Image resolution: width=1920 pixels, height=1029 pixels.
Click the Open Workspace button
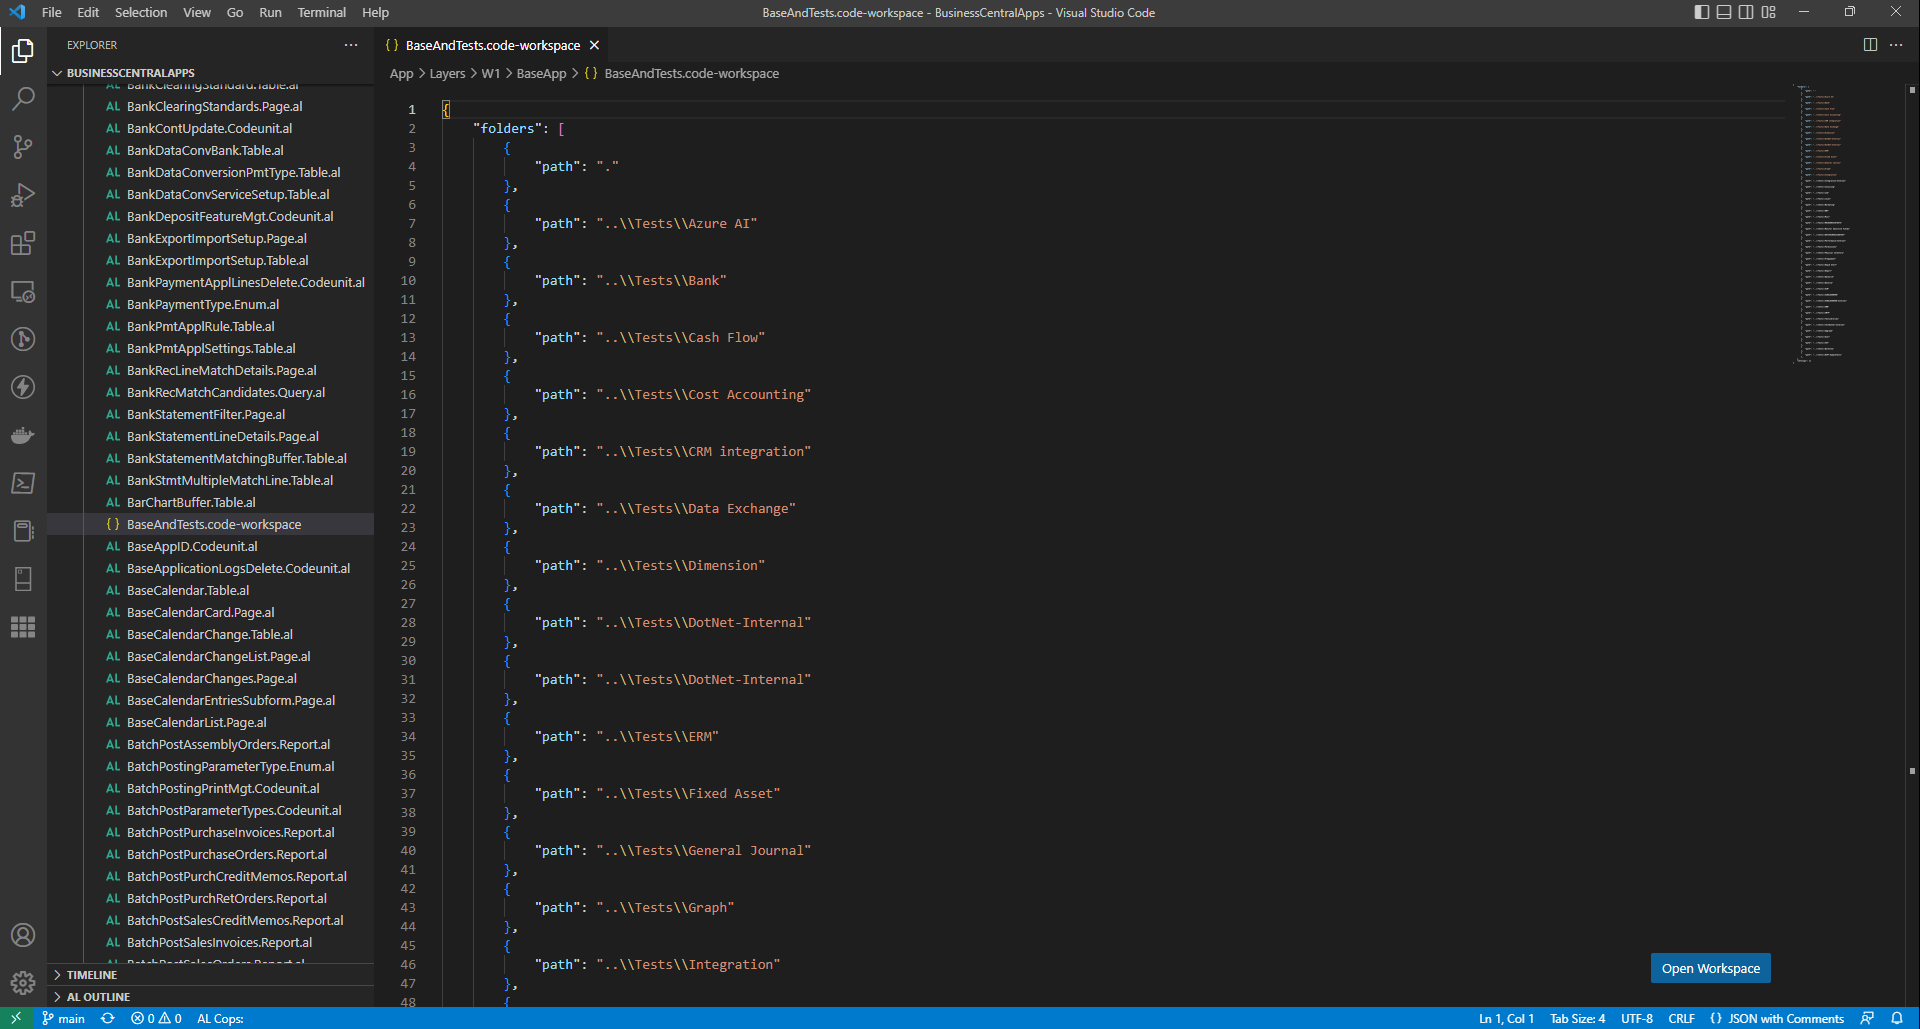point(1710,968)
